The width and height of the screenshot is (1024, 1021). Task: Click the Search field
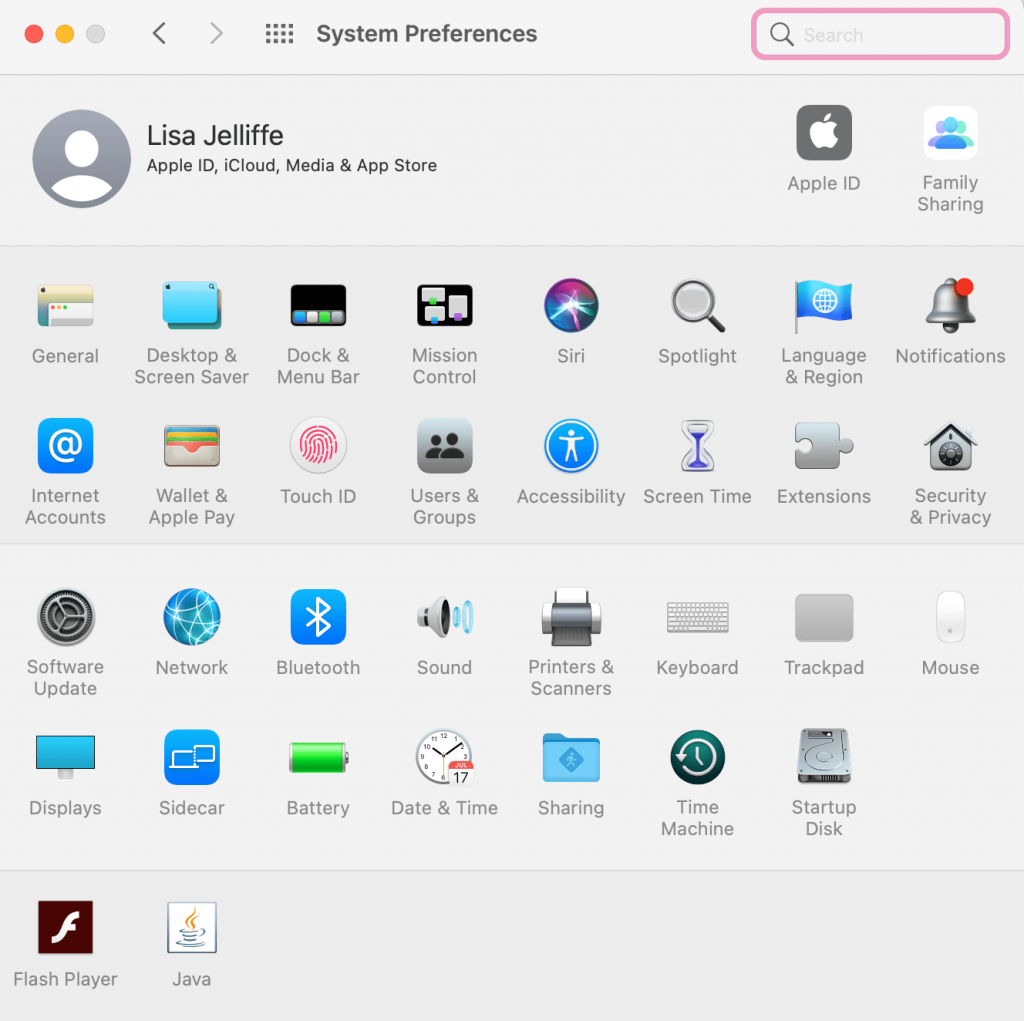point(880,34)
